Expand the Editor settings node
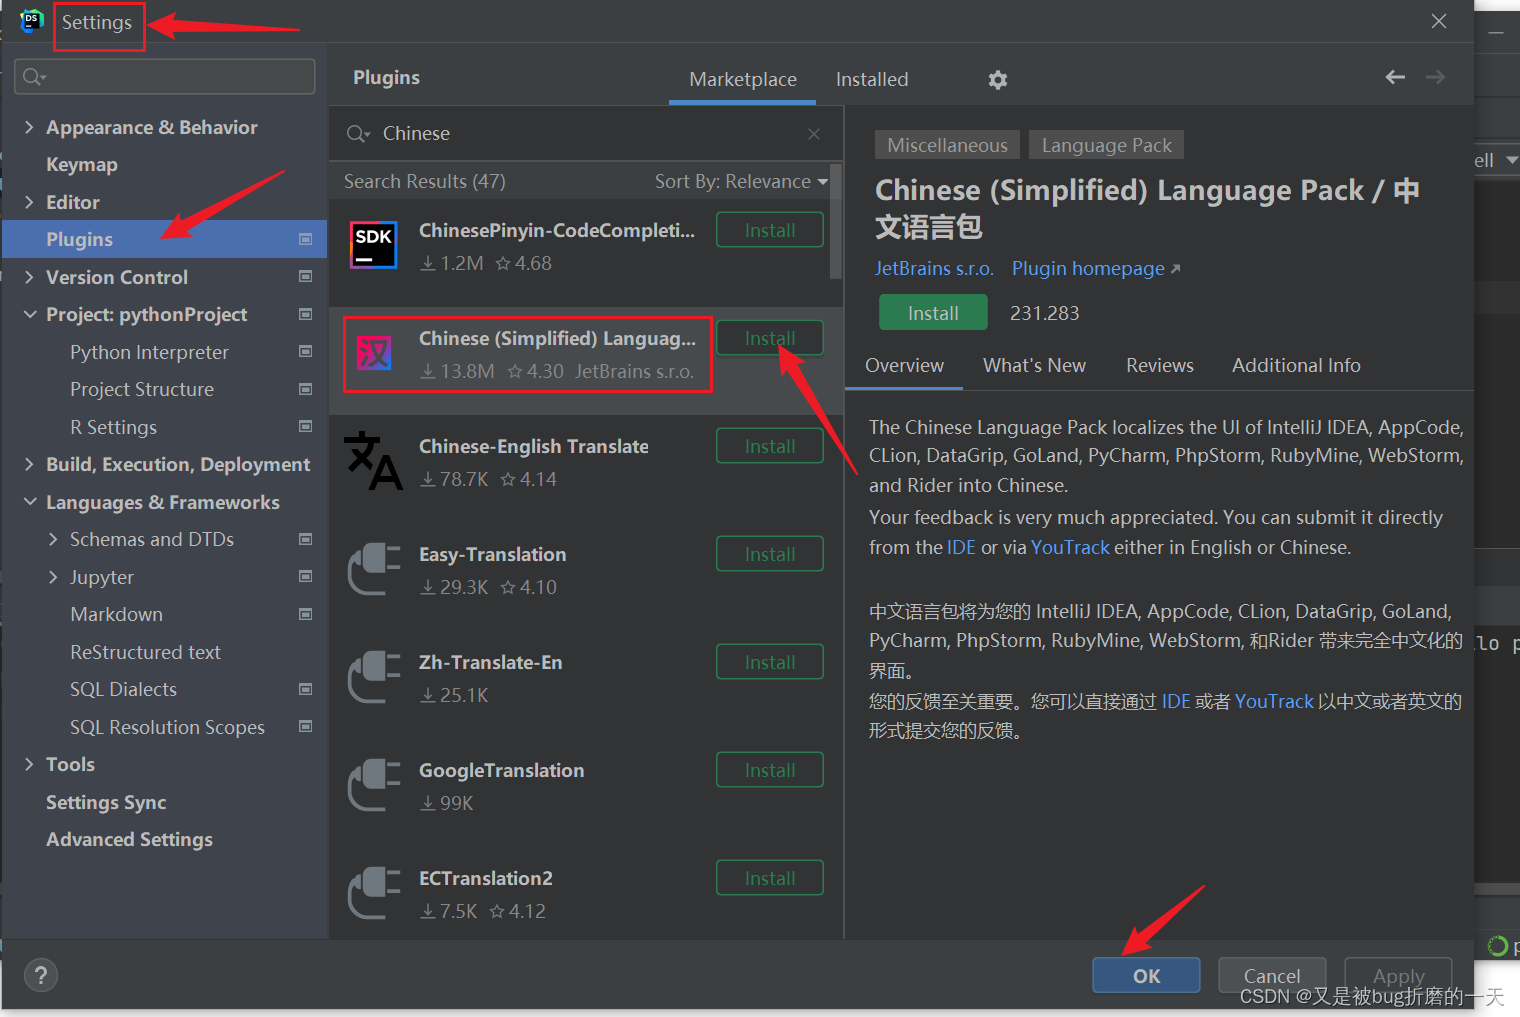1520x1017 pixels. click(x=29, y=202)
